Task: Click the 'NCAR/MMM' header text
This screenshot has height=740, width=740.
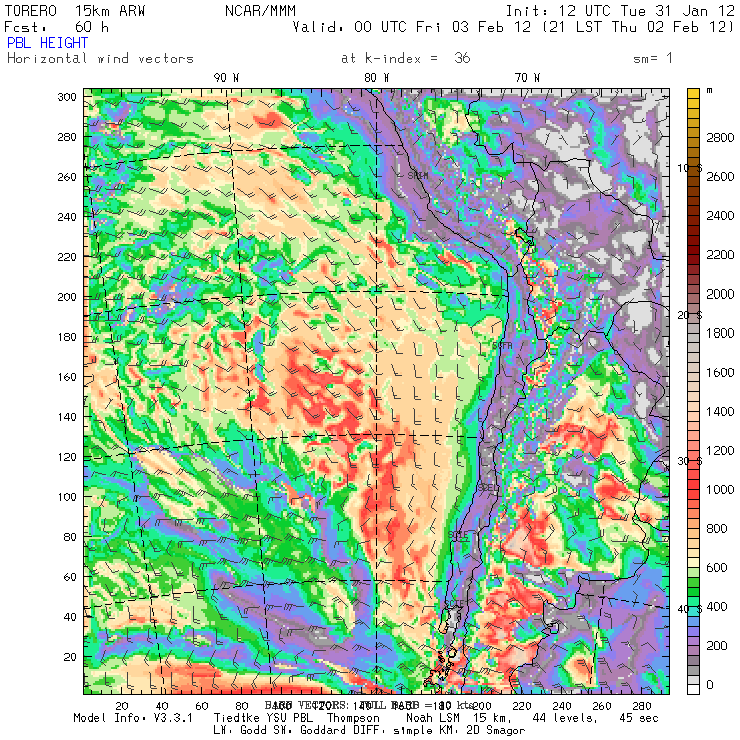Action: pos(261,11)
